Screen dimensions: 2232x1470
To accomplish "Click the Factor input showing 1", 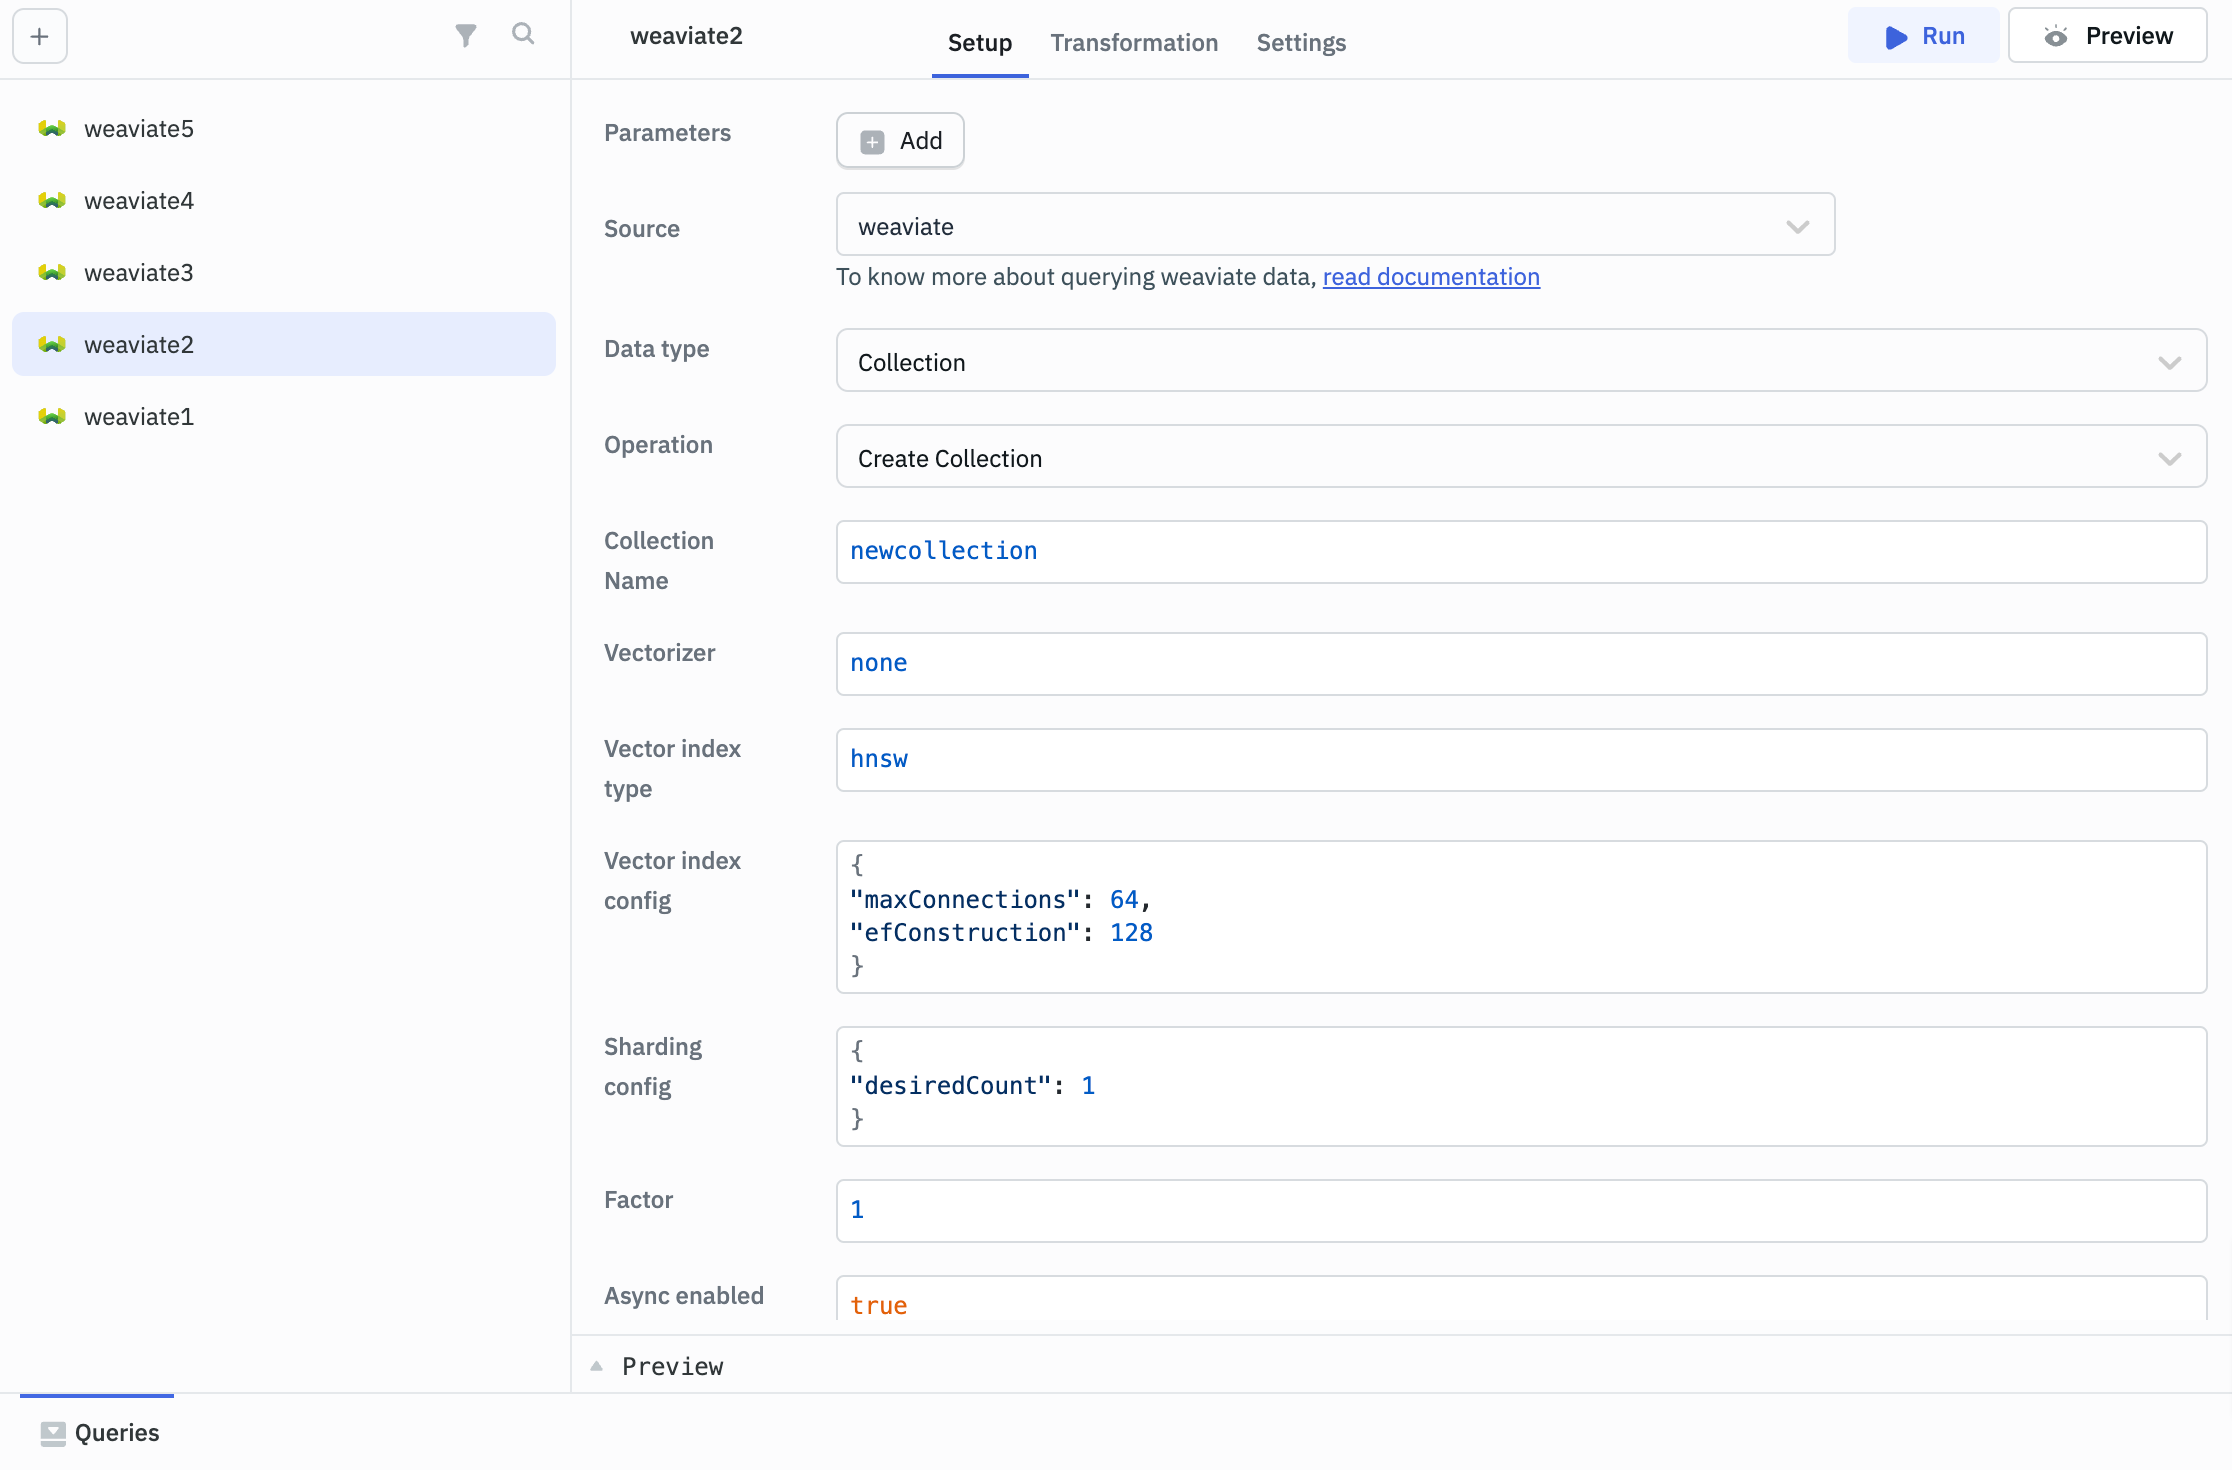I will tap(1520, 1210).
